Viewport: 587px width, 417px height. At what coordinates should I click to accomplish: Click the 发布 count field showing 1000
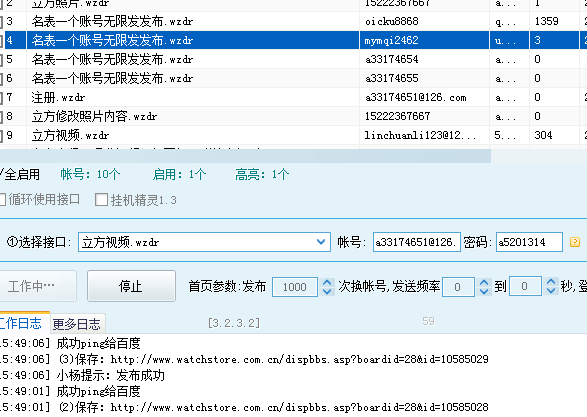[x=295, y=287]
